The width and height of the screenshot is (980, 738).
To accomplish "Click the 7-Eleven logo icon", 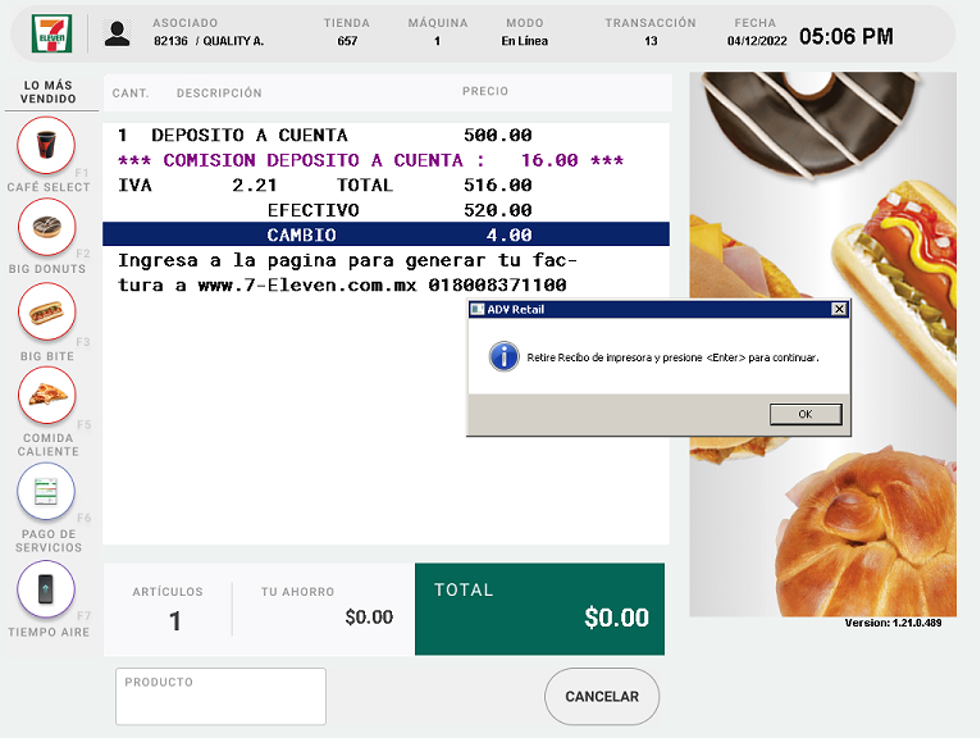I will (x=49, y=34).
